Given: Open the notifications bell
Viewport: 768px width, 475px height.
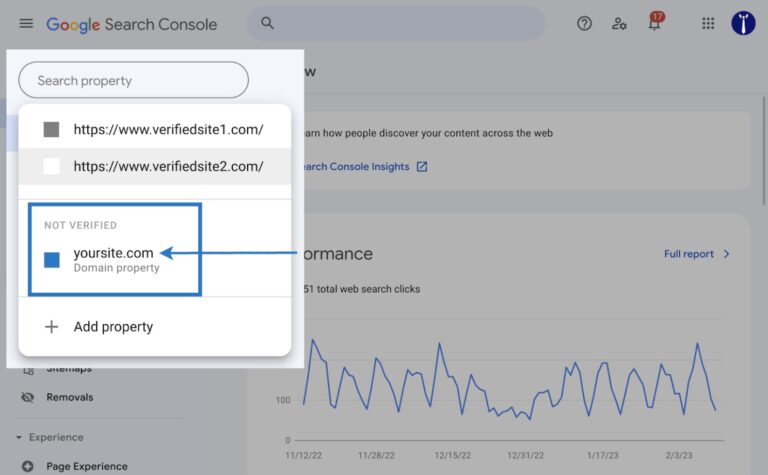Looking at the screenshot, I should [655, 24].
